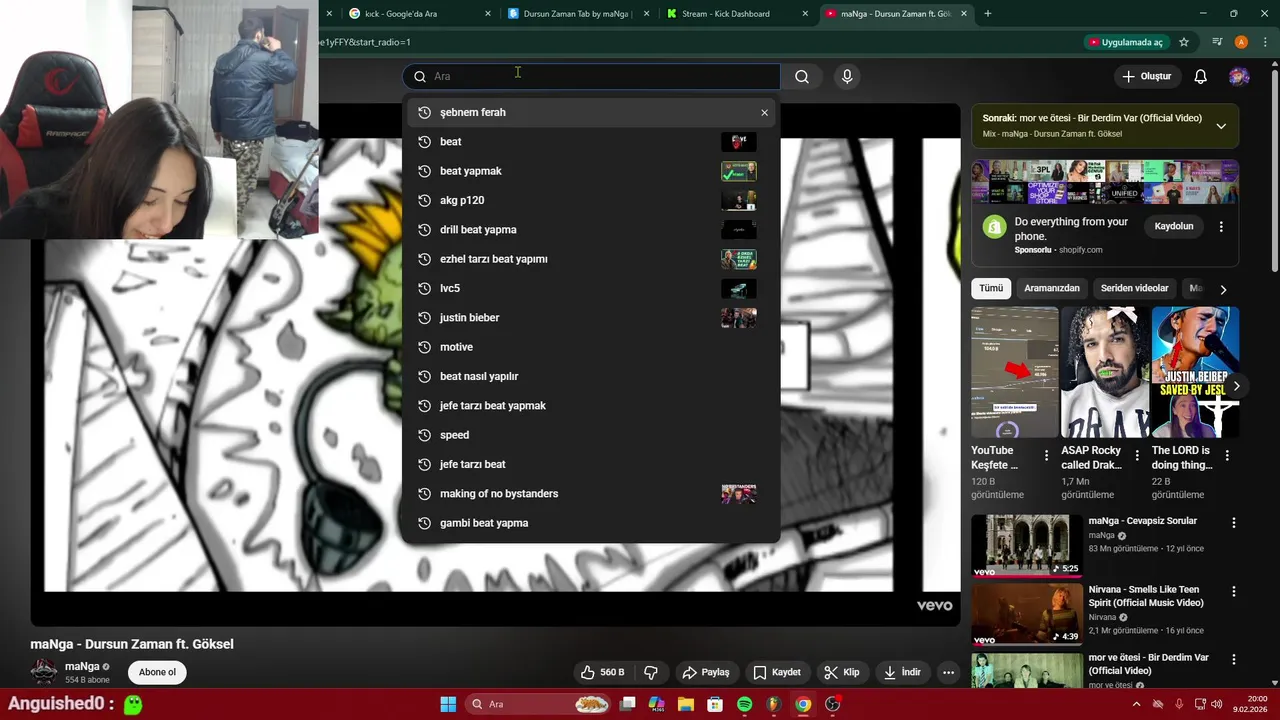Open a new browser tab
Image resolution: width=1280 pixels, height=720 pixels.
[988, 14]
